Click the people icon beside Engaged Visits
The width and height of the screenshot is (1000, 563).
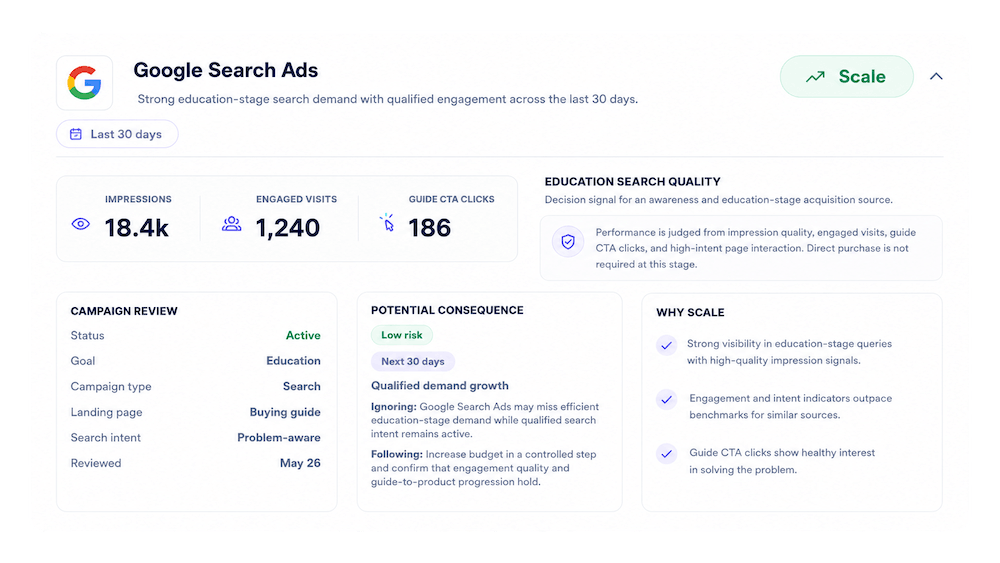pos(232,224)
